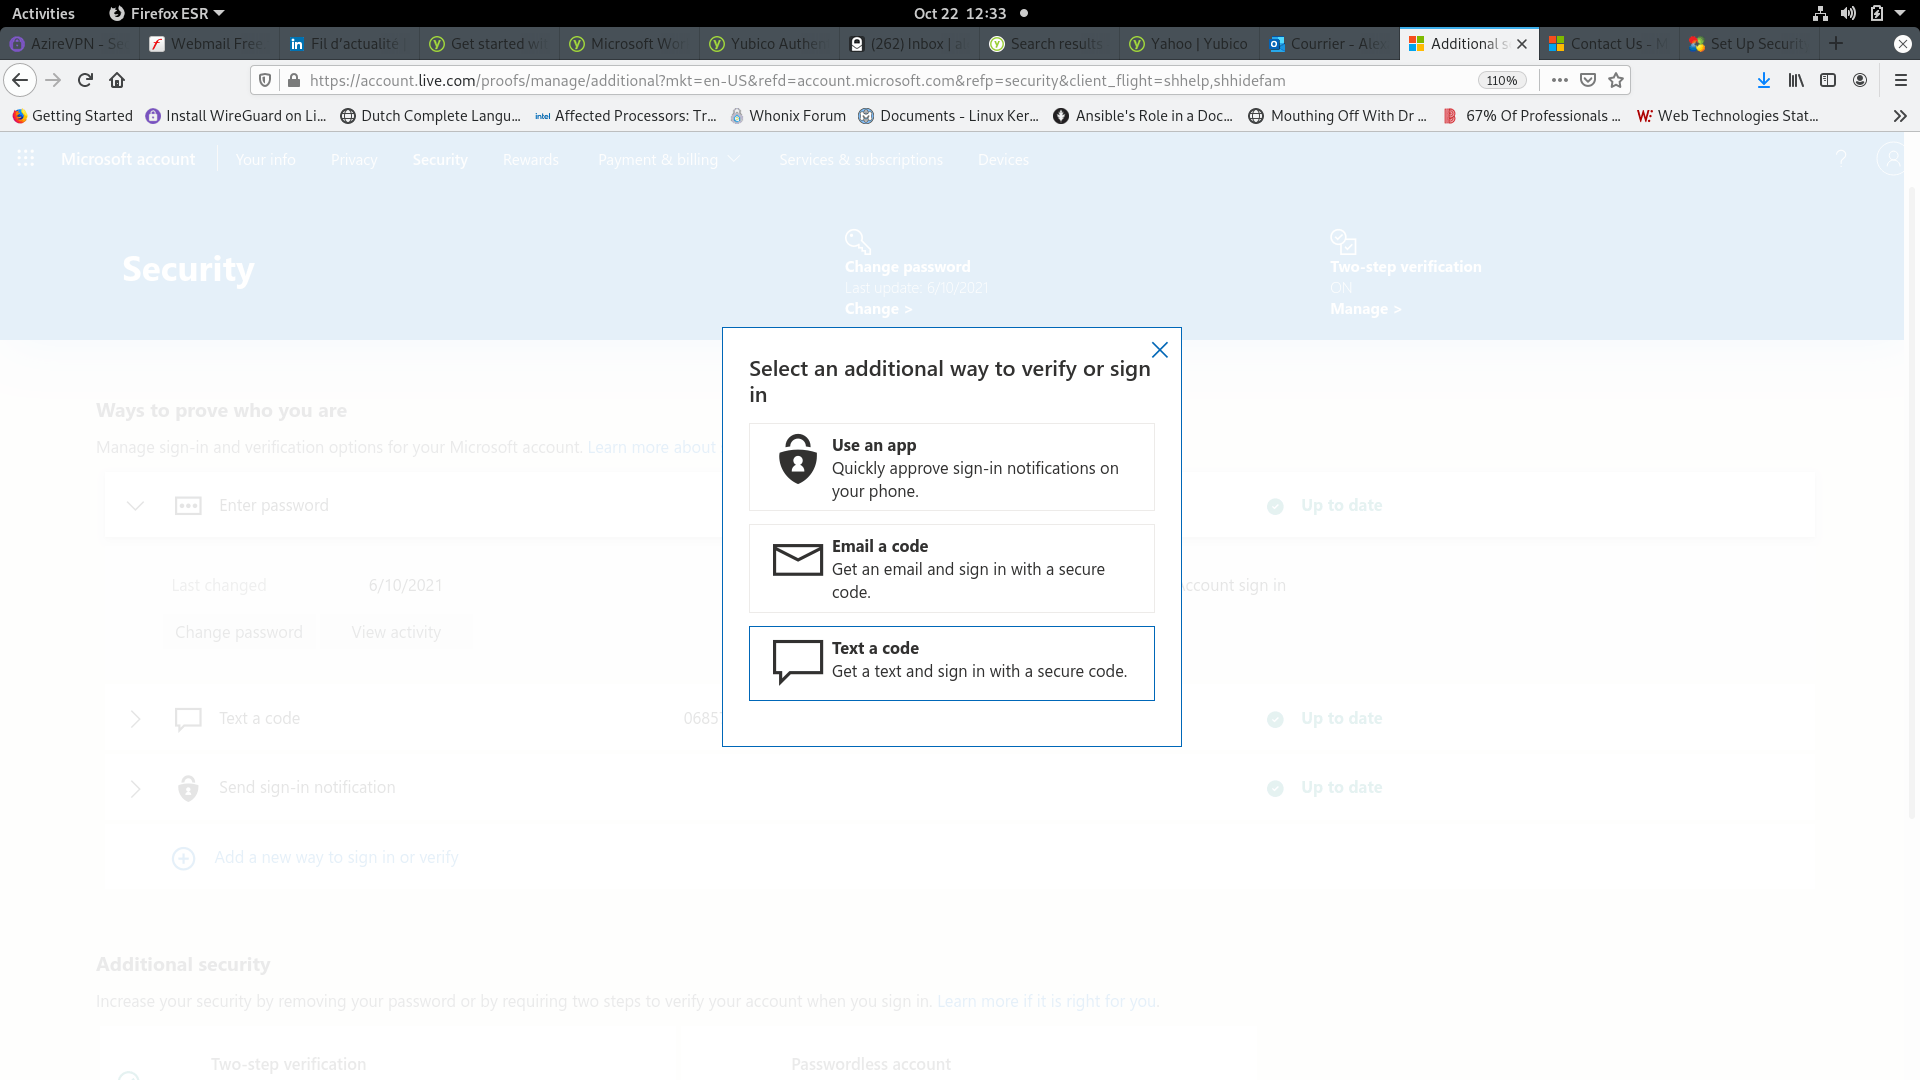This screenshot has width=1920, height=1080.
Task: Choose the Use an app option
Action: [951, 467]
